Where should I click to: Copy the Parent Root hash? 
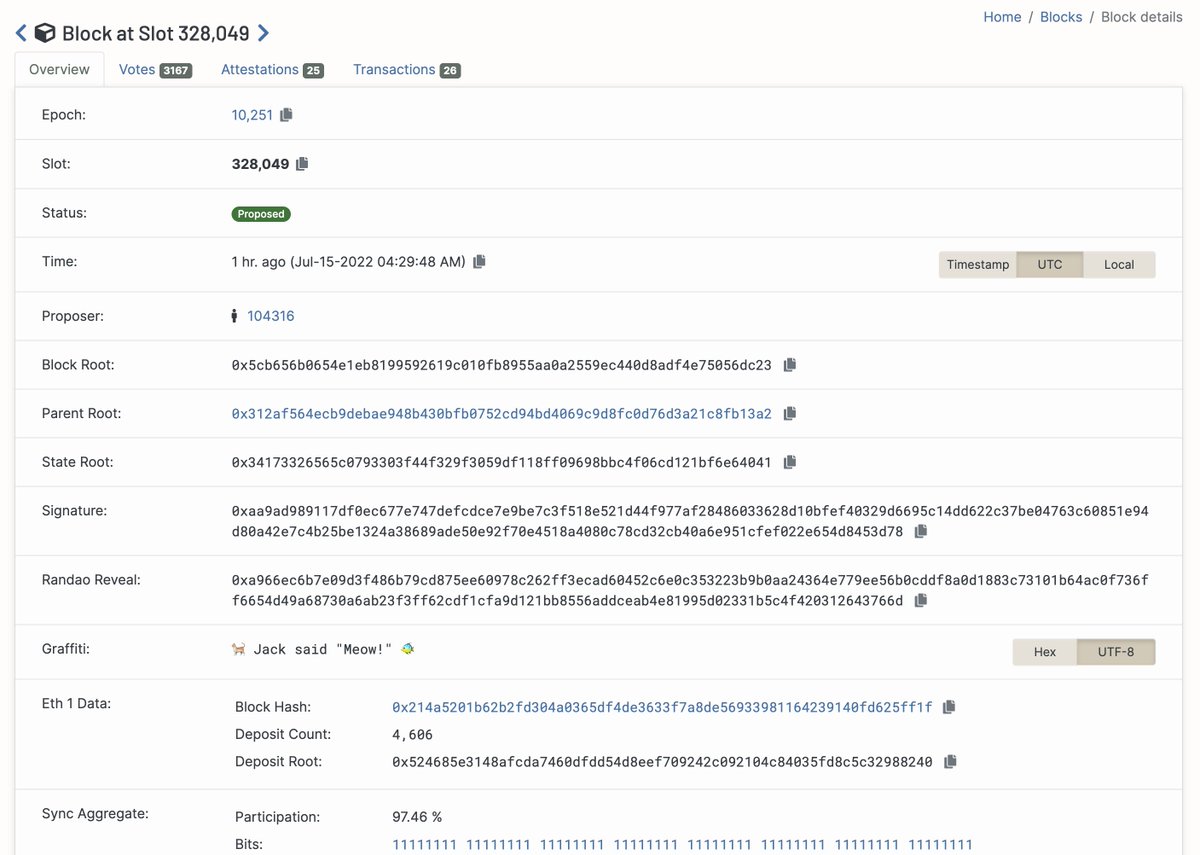point(789,414)
